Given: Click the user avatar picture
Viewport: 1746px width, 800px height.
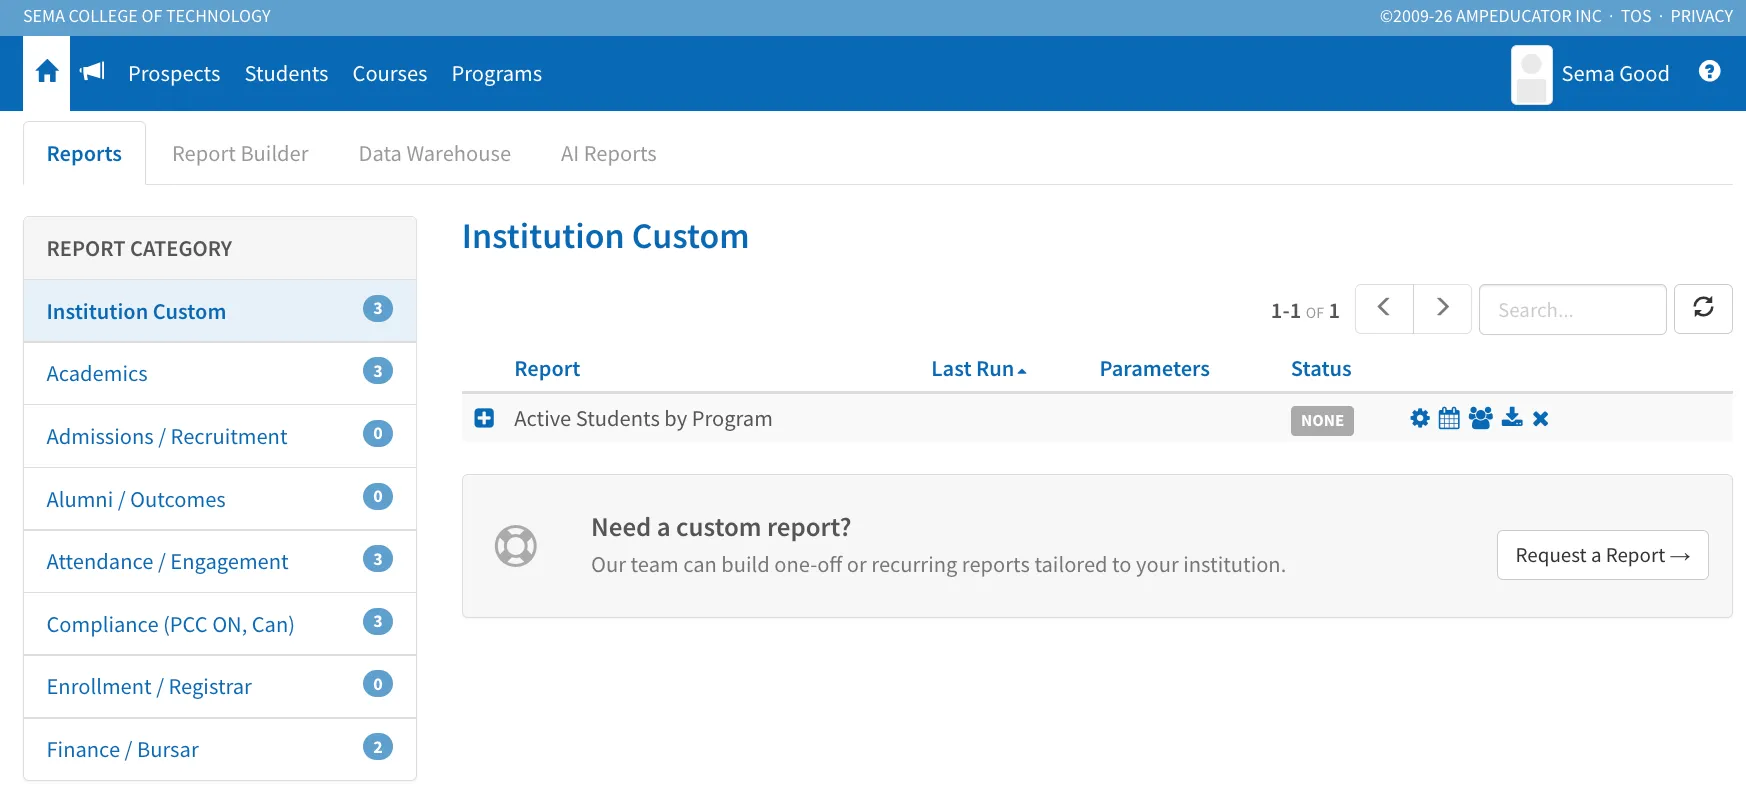Looking at the screenshot, I should click(x=1531, y=74).
